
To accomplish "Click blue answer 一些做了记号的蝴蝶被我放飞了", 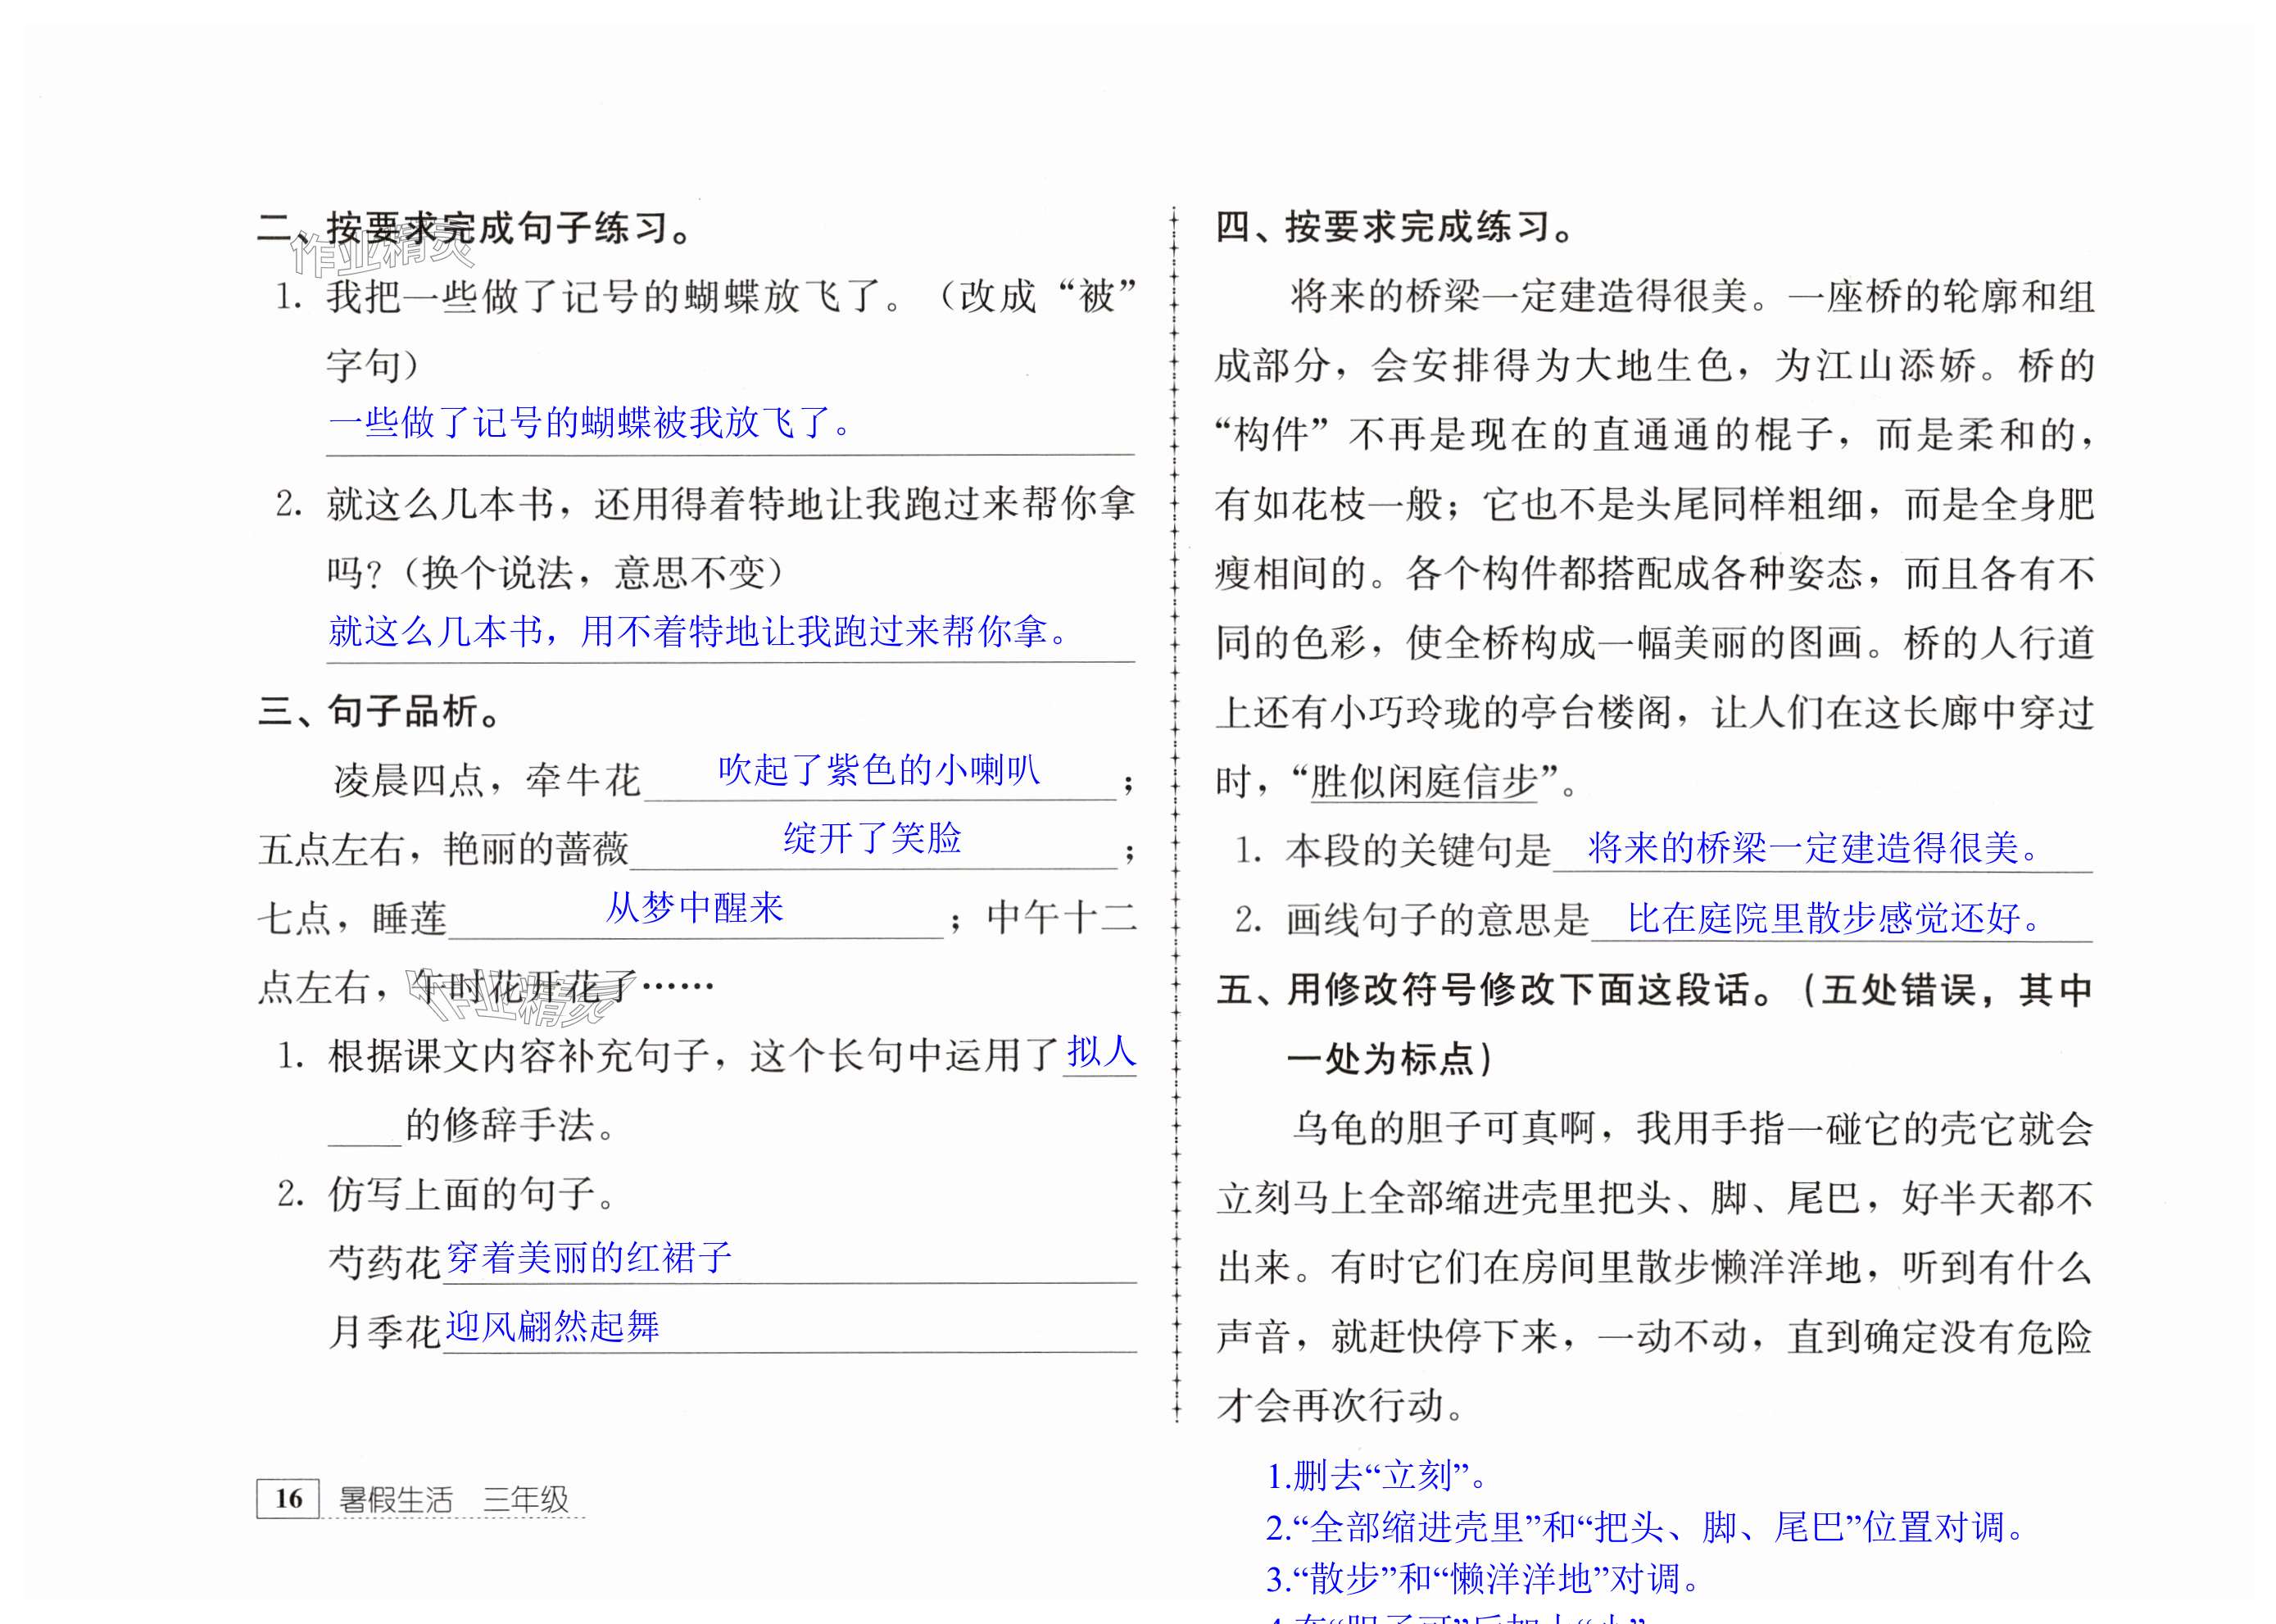I will click(x=591, y=423).
